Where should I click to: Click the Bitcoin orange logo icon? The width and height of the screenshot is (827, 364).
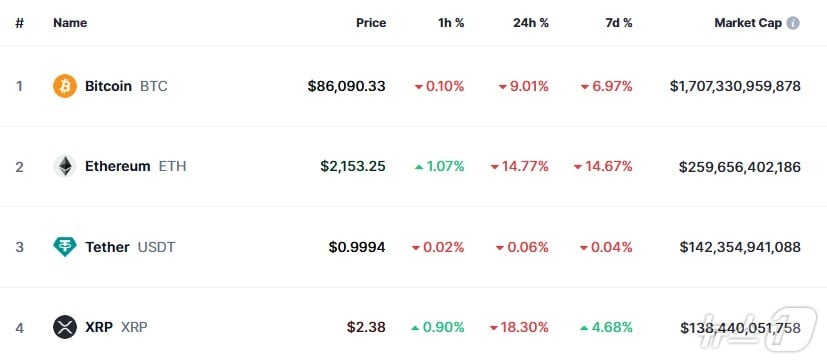point(65,86)
